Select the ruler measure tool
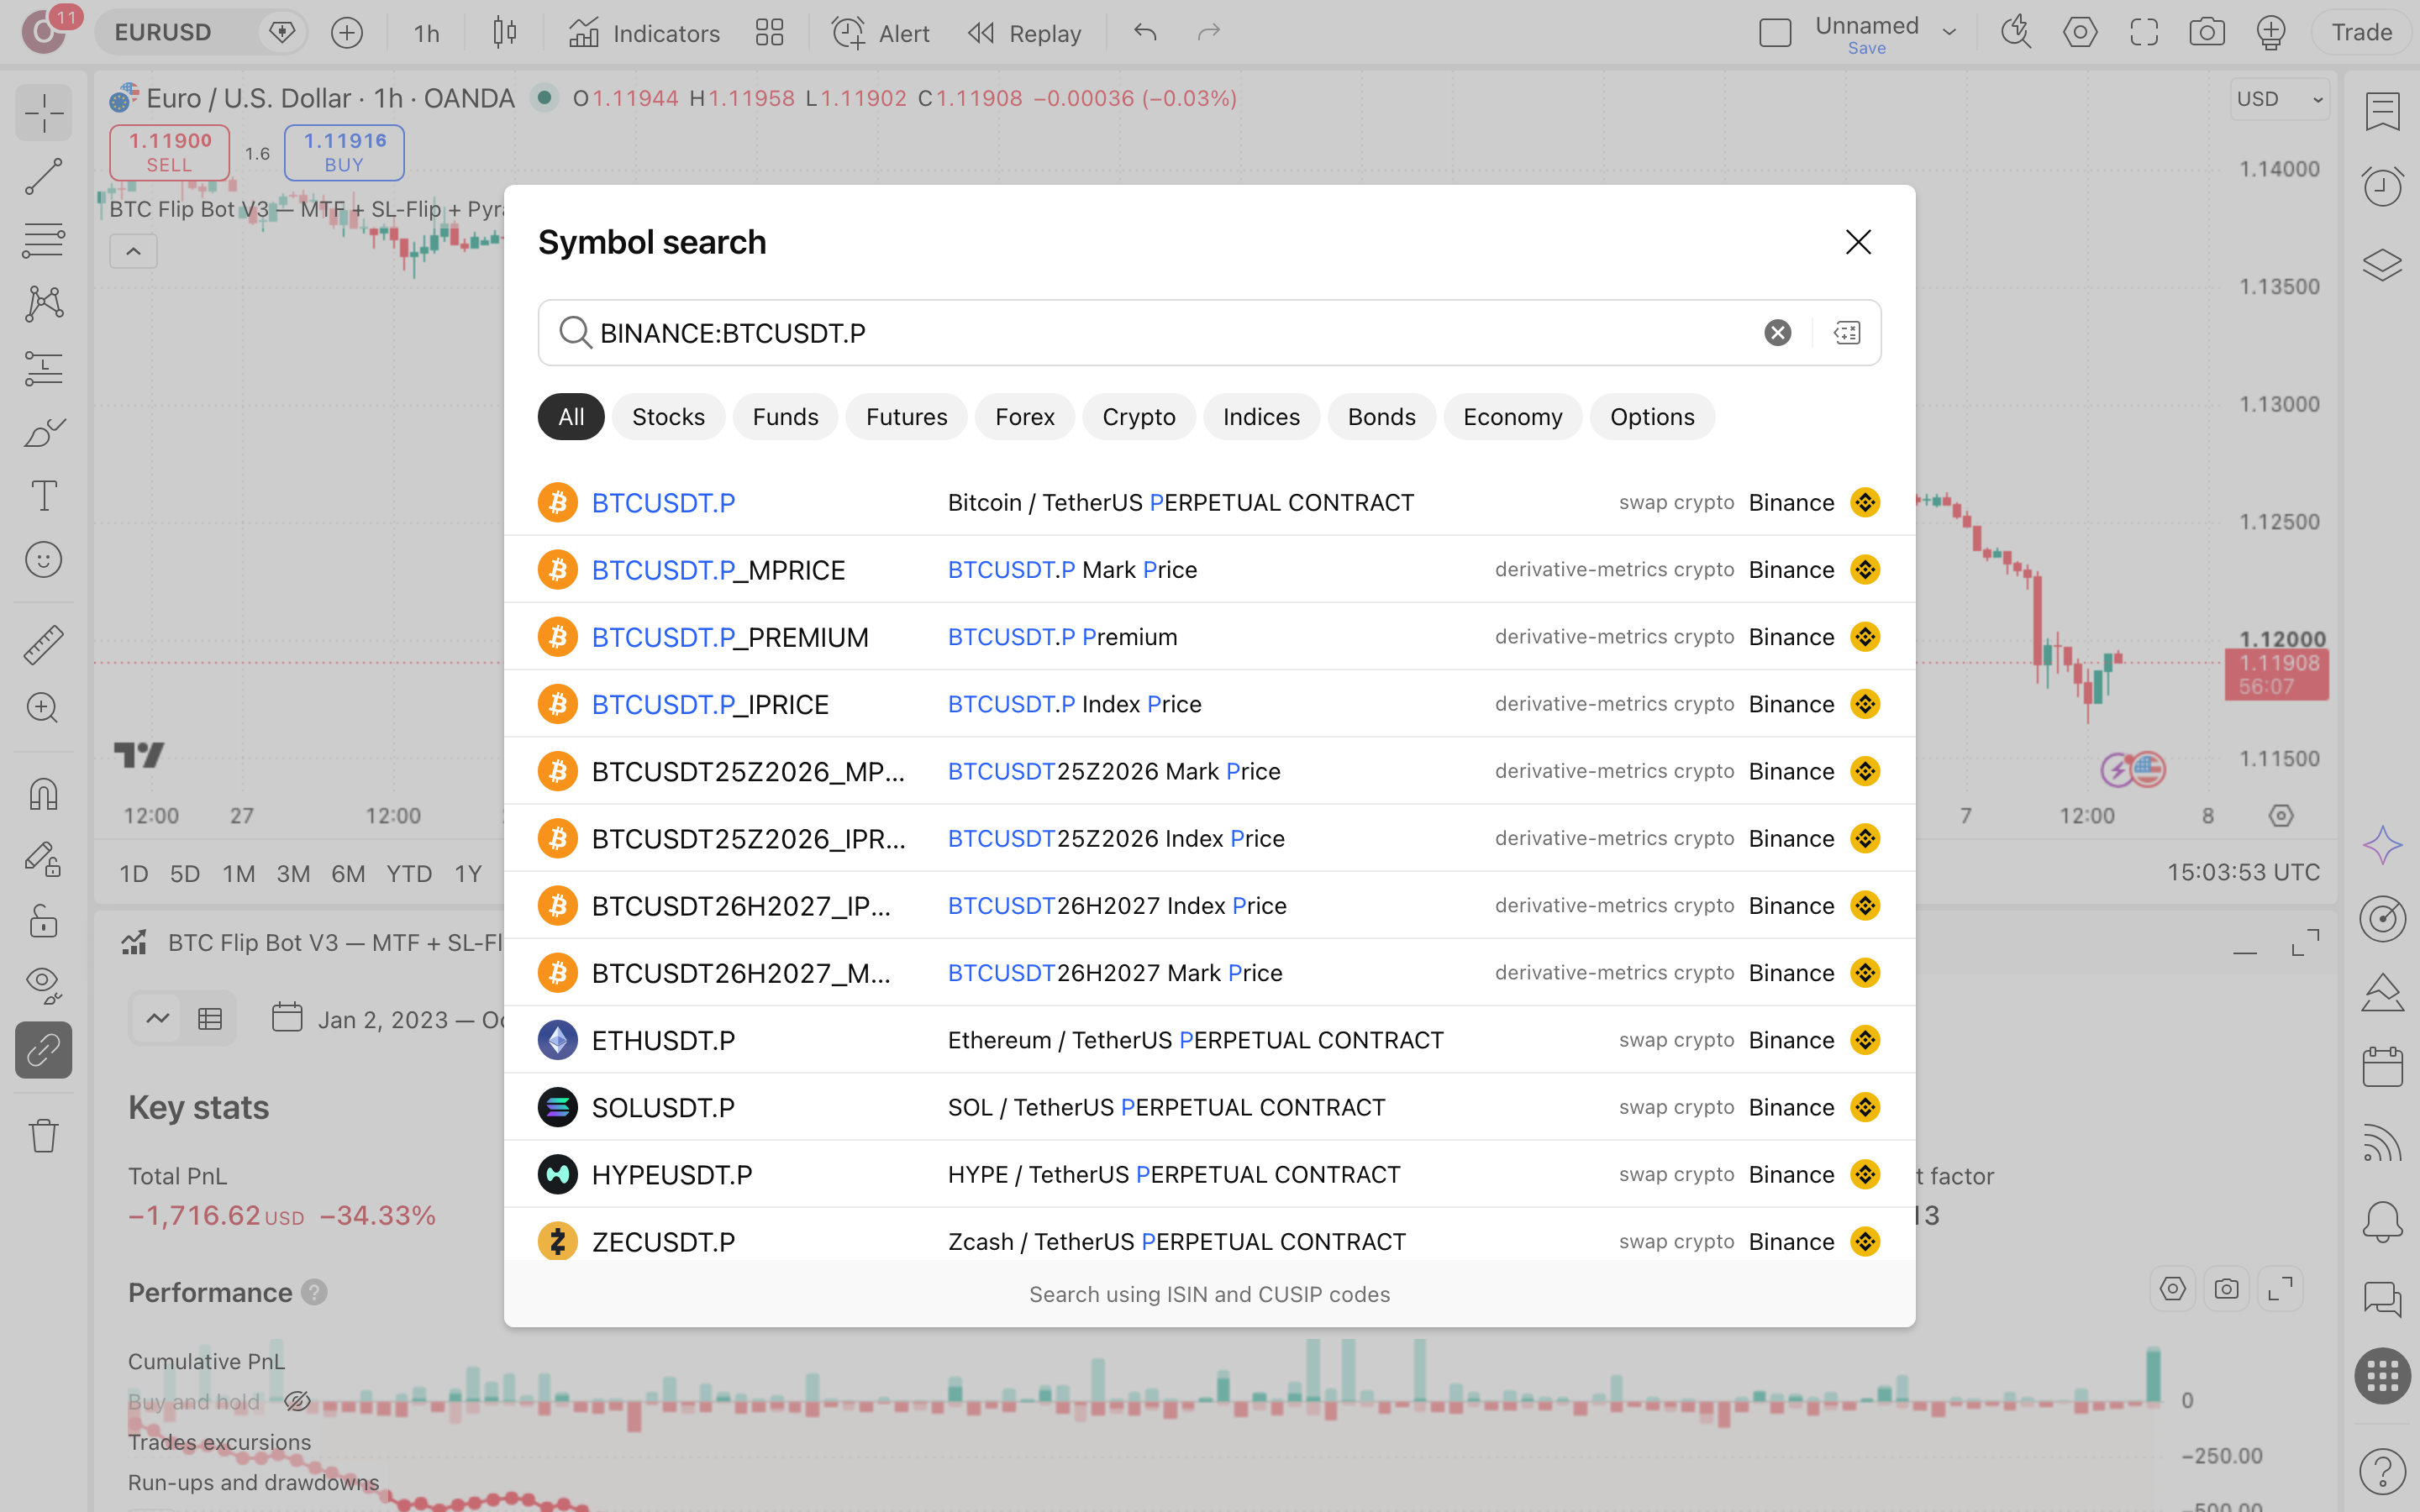The height and width of the screenshot is (1512, 2420). 43,645
